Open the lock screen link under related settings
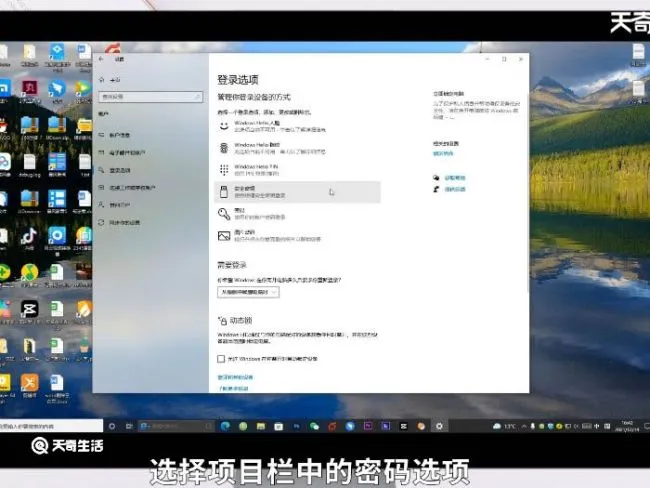Viewport: 650px width, 488px height. 443,153
